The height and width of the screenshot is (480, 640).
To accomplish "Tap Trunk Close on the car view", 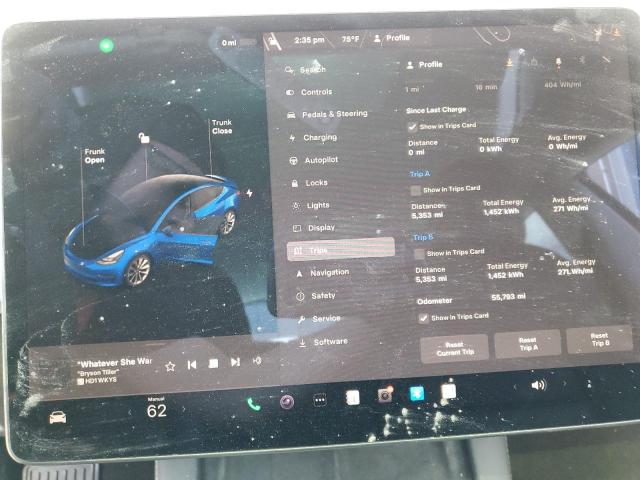I will click(222, 127).
